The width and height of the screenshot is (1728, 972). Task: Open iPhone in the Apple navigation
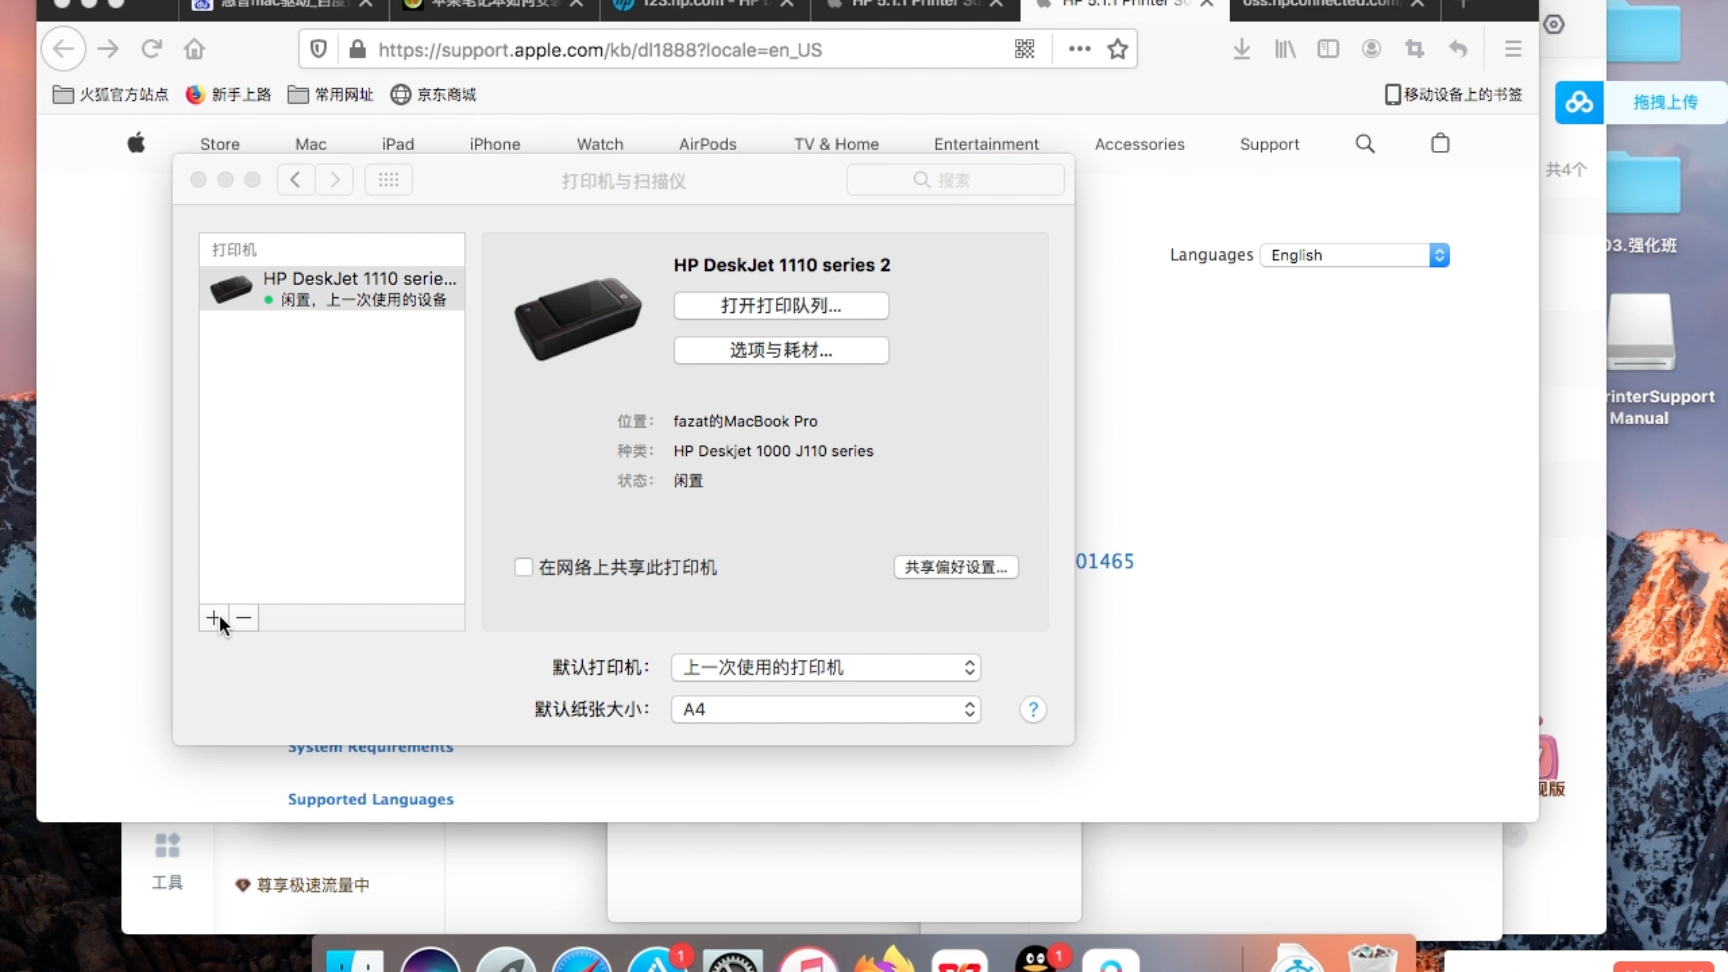point(495,144)
